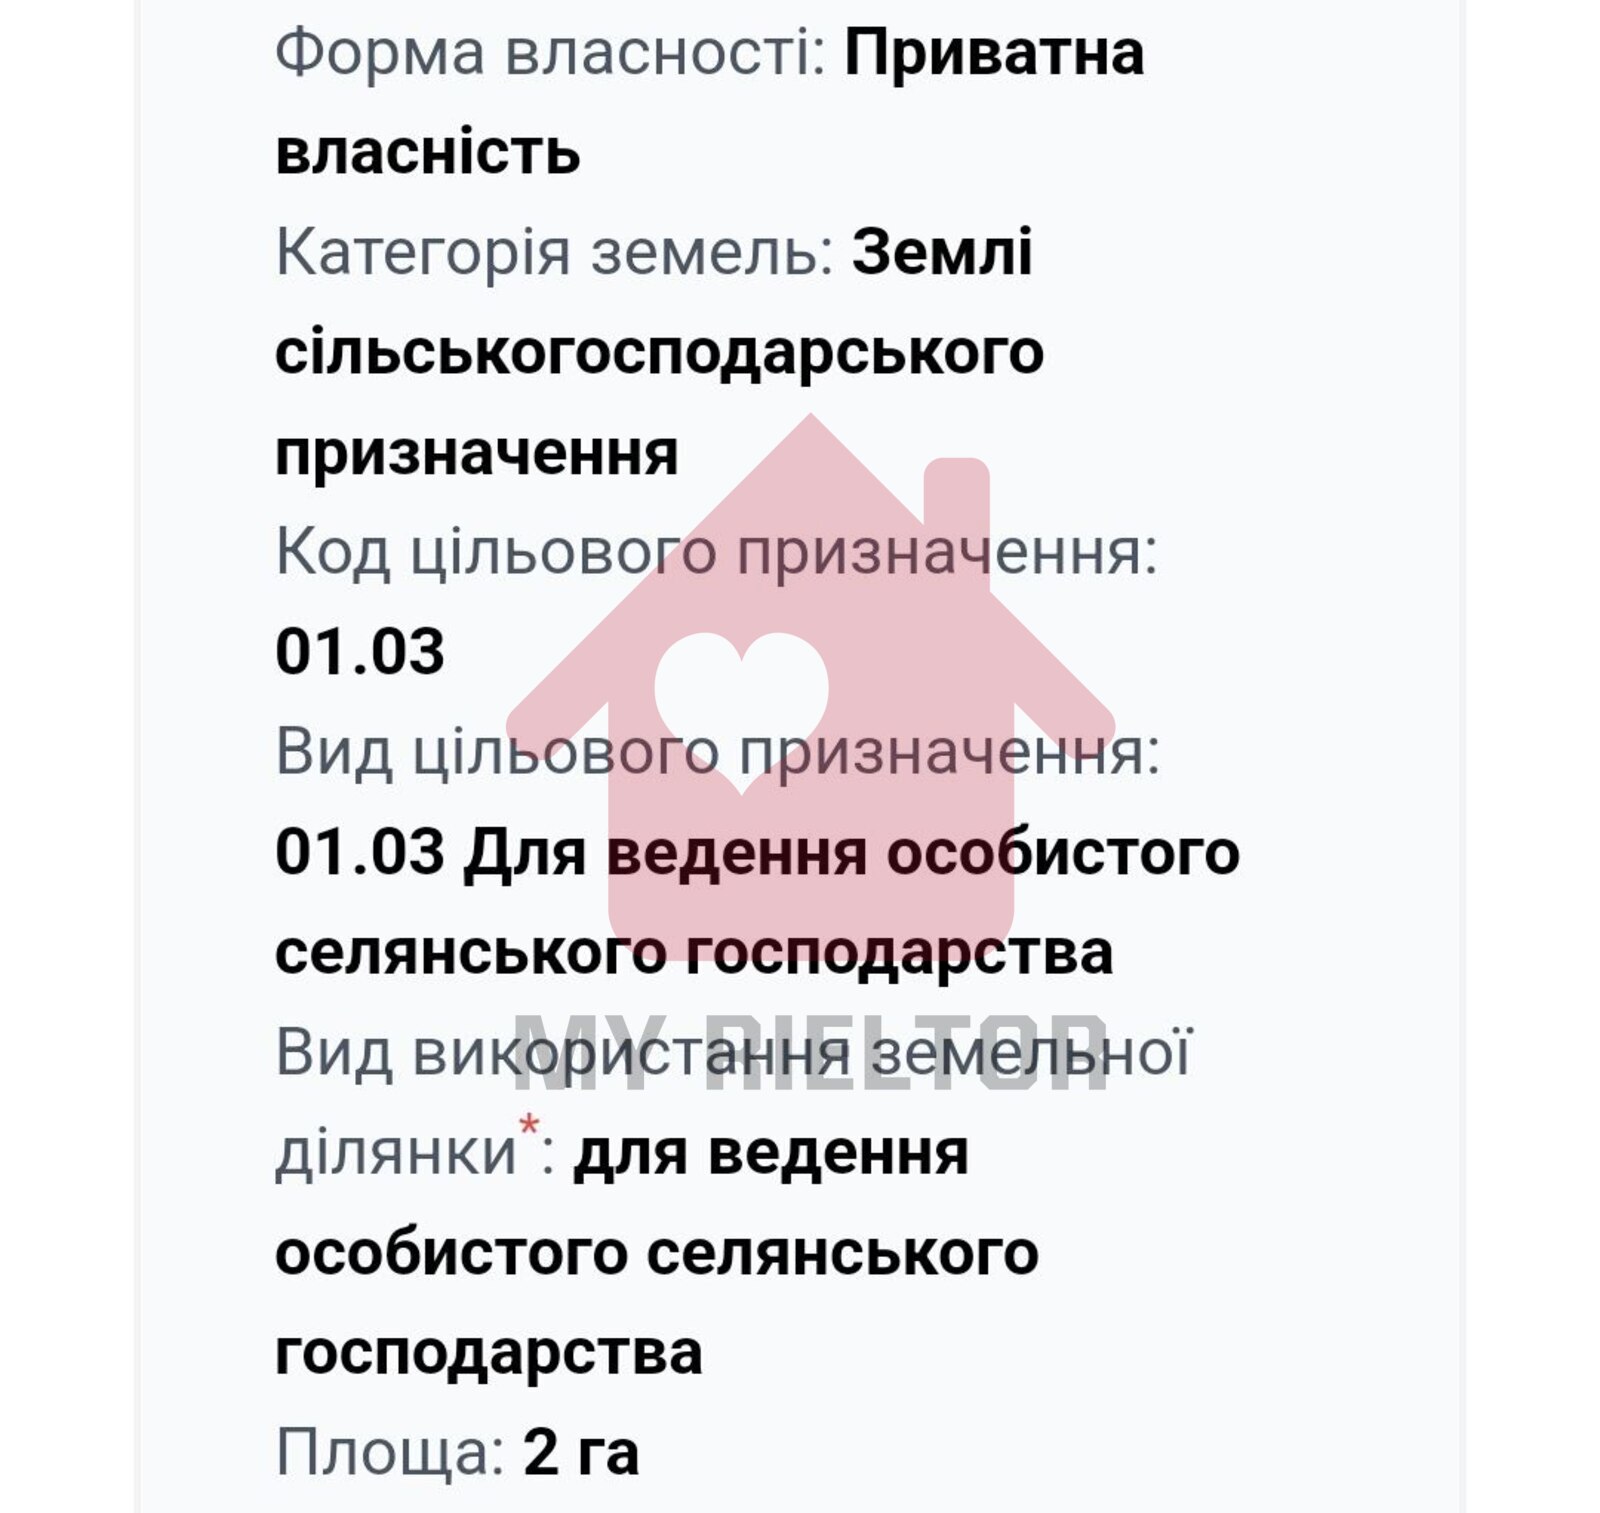The image size is (1600, 1513).
Task: Click the standalone 01.03 code value
Action: click(x=360, y=651)
